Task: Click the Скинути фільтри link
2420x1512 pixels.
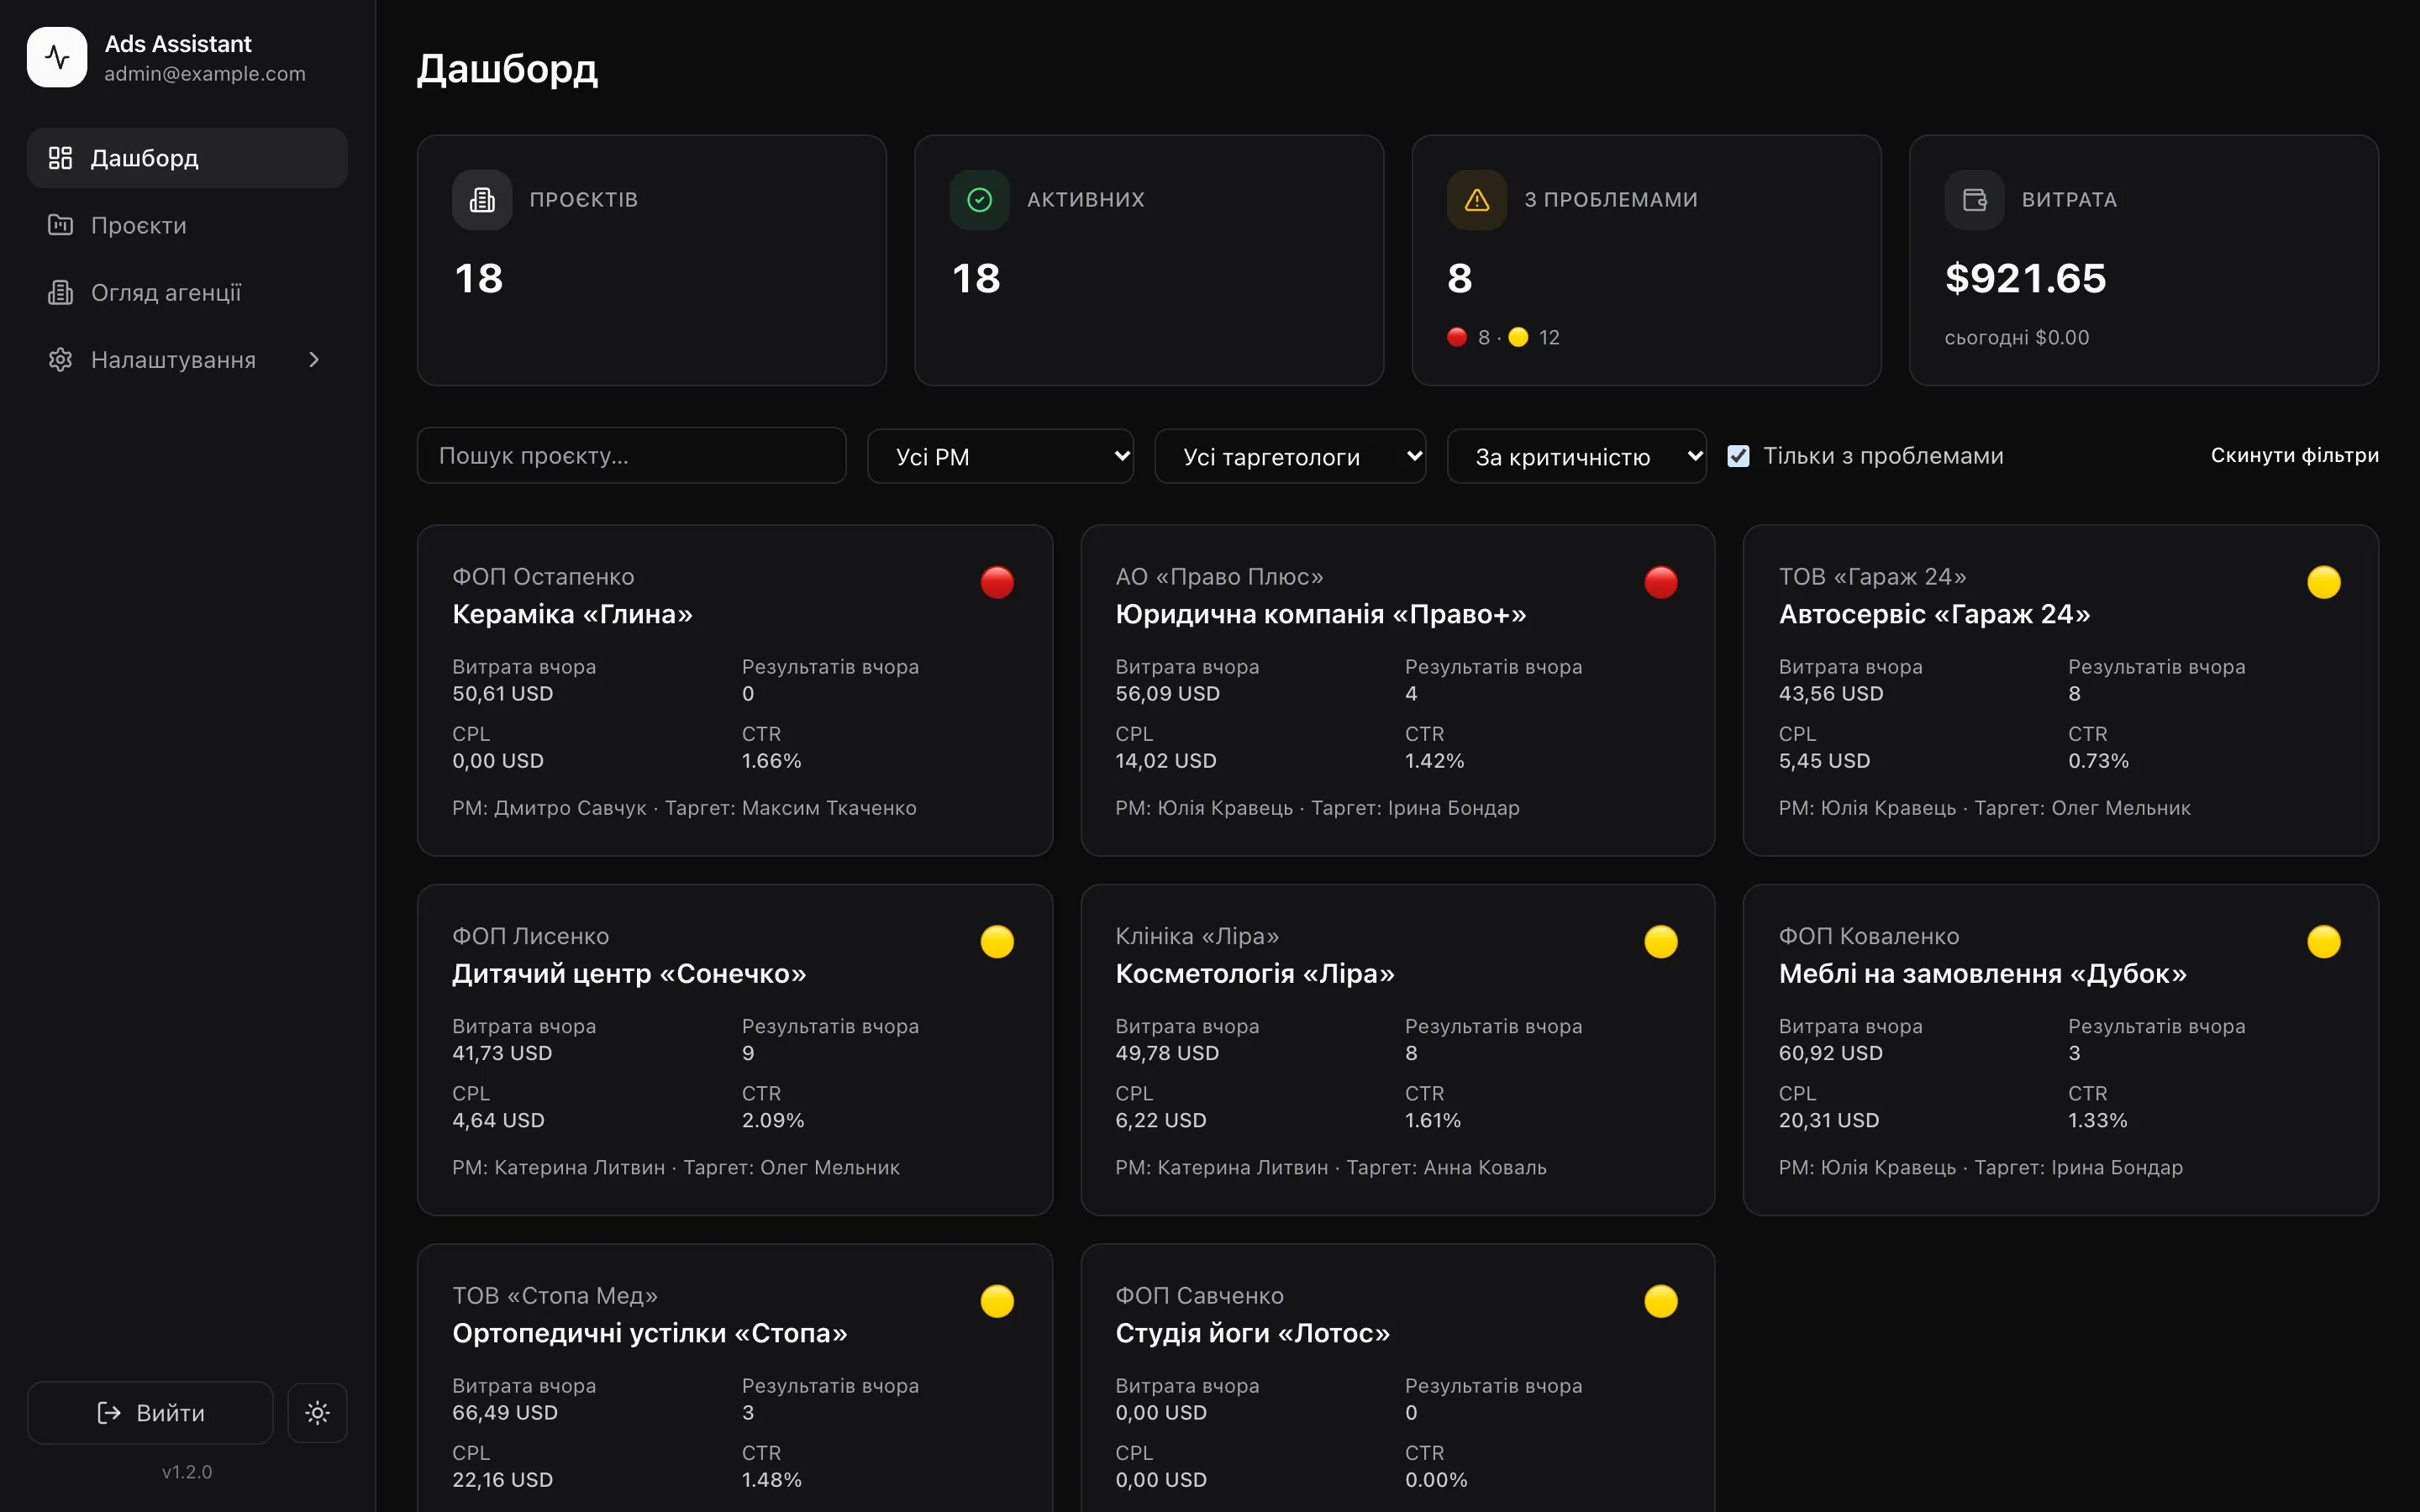Action: point(2294,455)
